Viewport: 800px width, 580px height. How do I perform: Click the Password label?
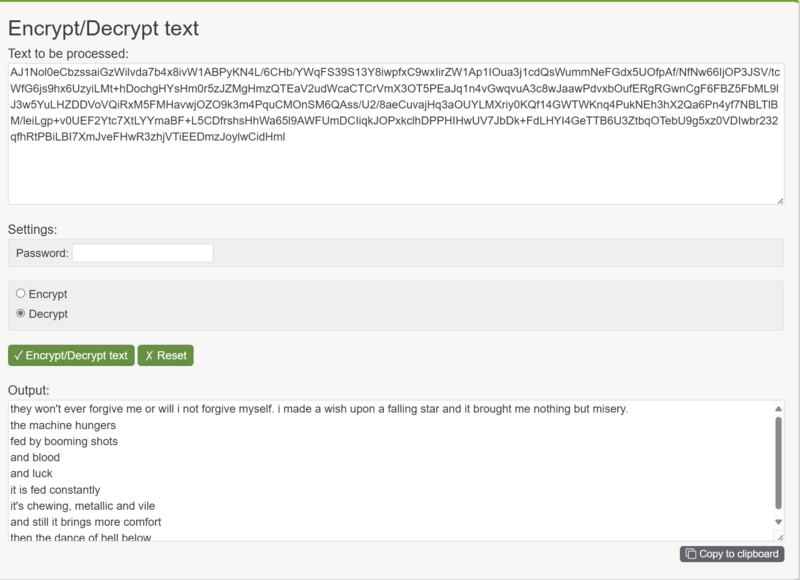[x=42, y=254]
